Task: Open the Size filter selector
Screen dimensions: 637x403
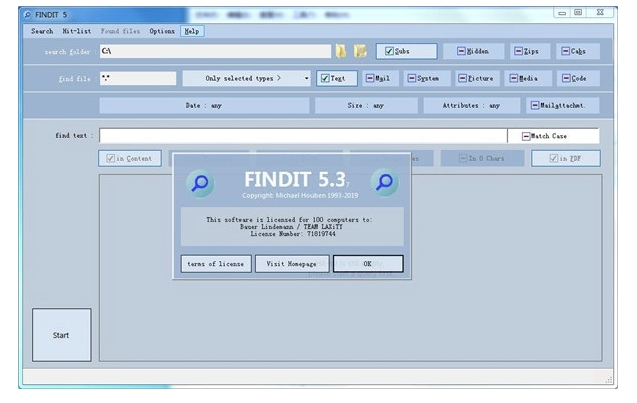Action: (366, 105)
